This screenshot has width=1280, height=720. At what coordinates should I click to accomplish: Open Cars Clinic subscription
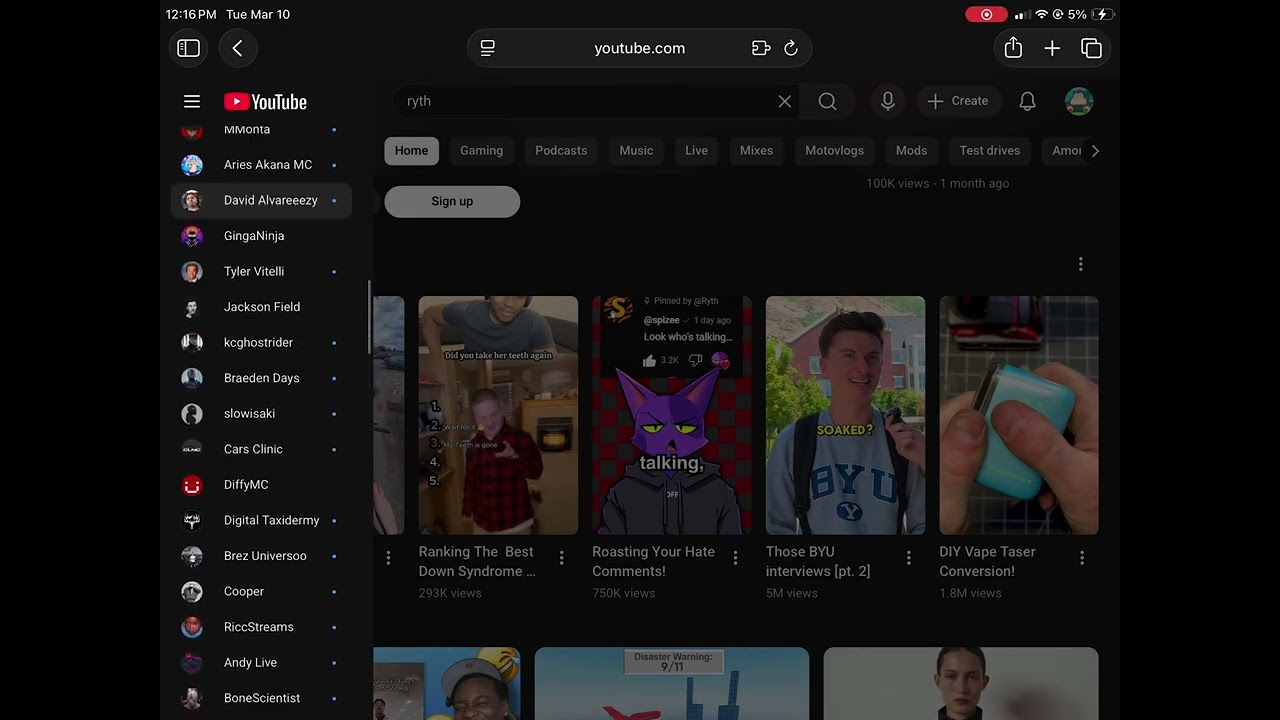[262, 449]
